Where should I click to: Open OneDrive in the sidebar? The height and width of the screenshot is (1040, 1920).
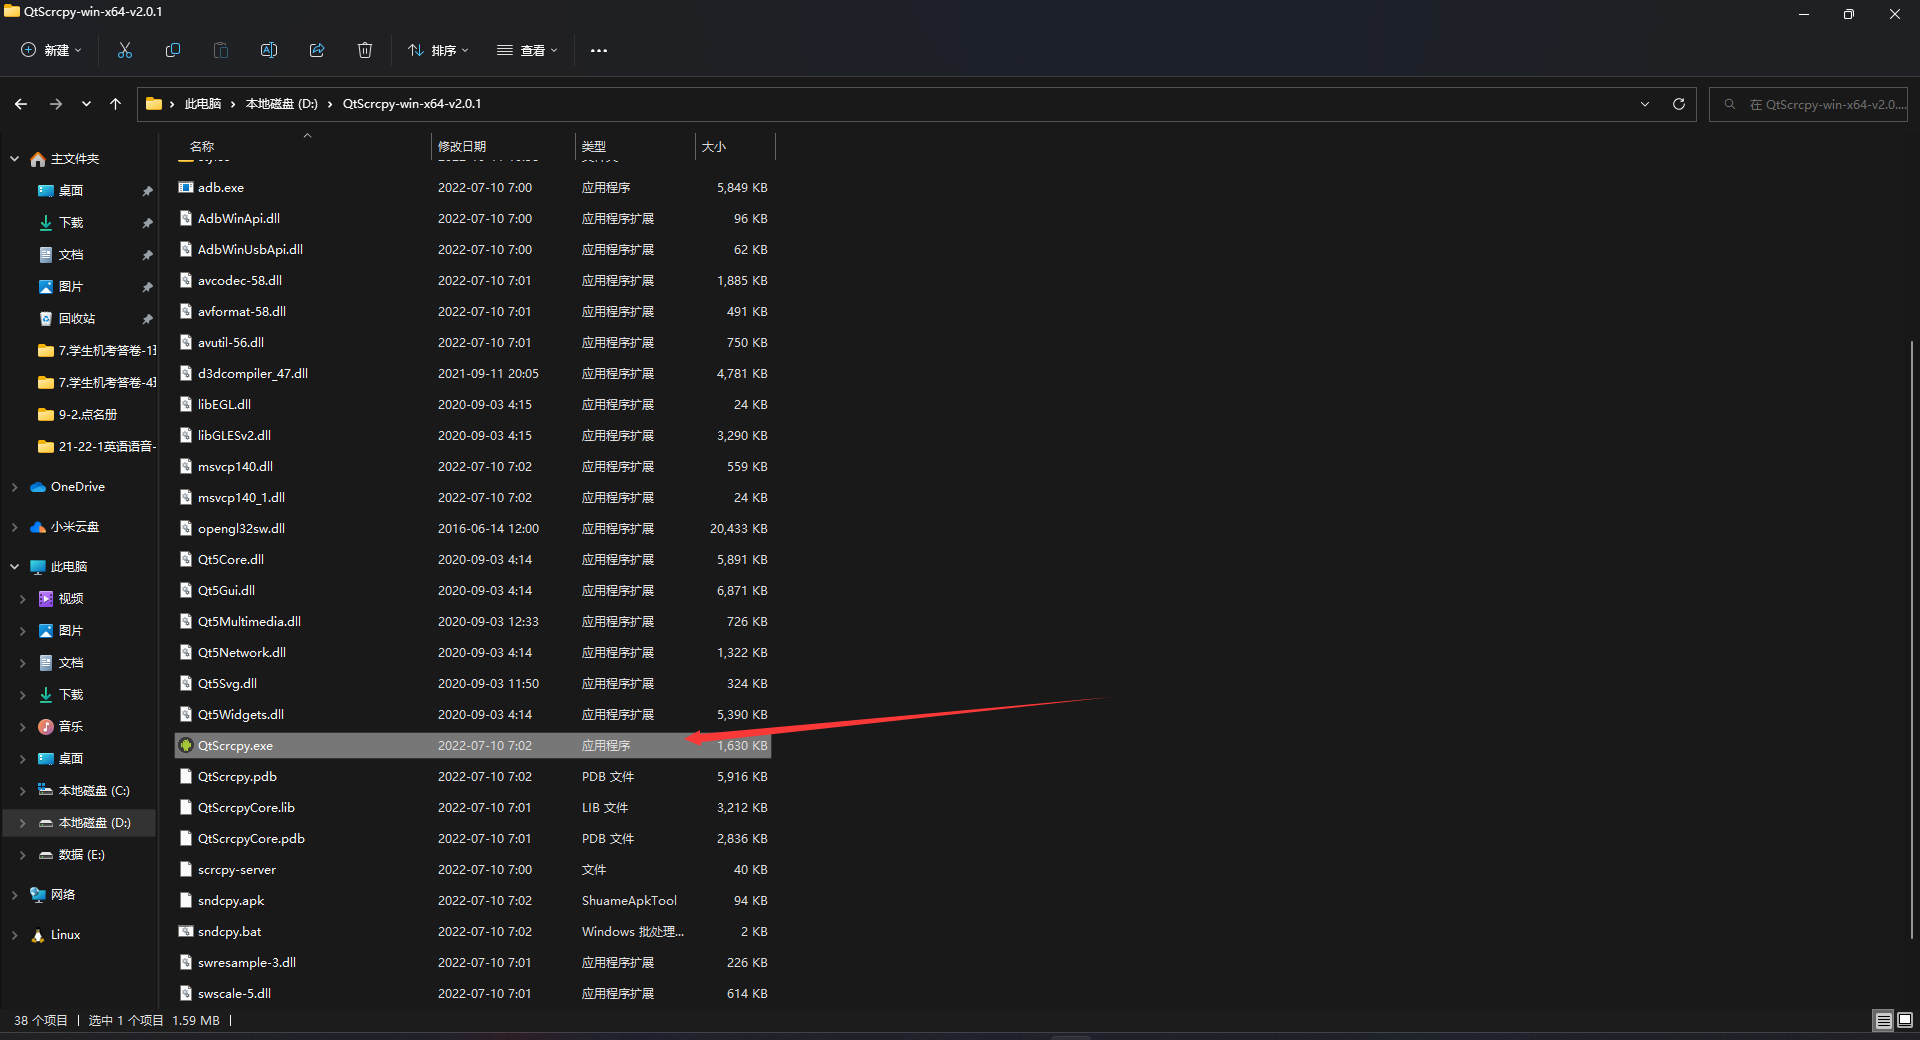click(x=78, y=487)
